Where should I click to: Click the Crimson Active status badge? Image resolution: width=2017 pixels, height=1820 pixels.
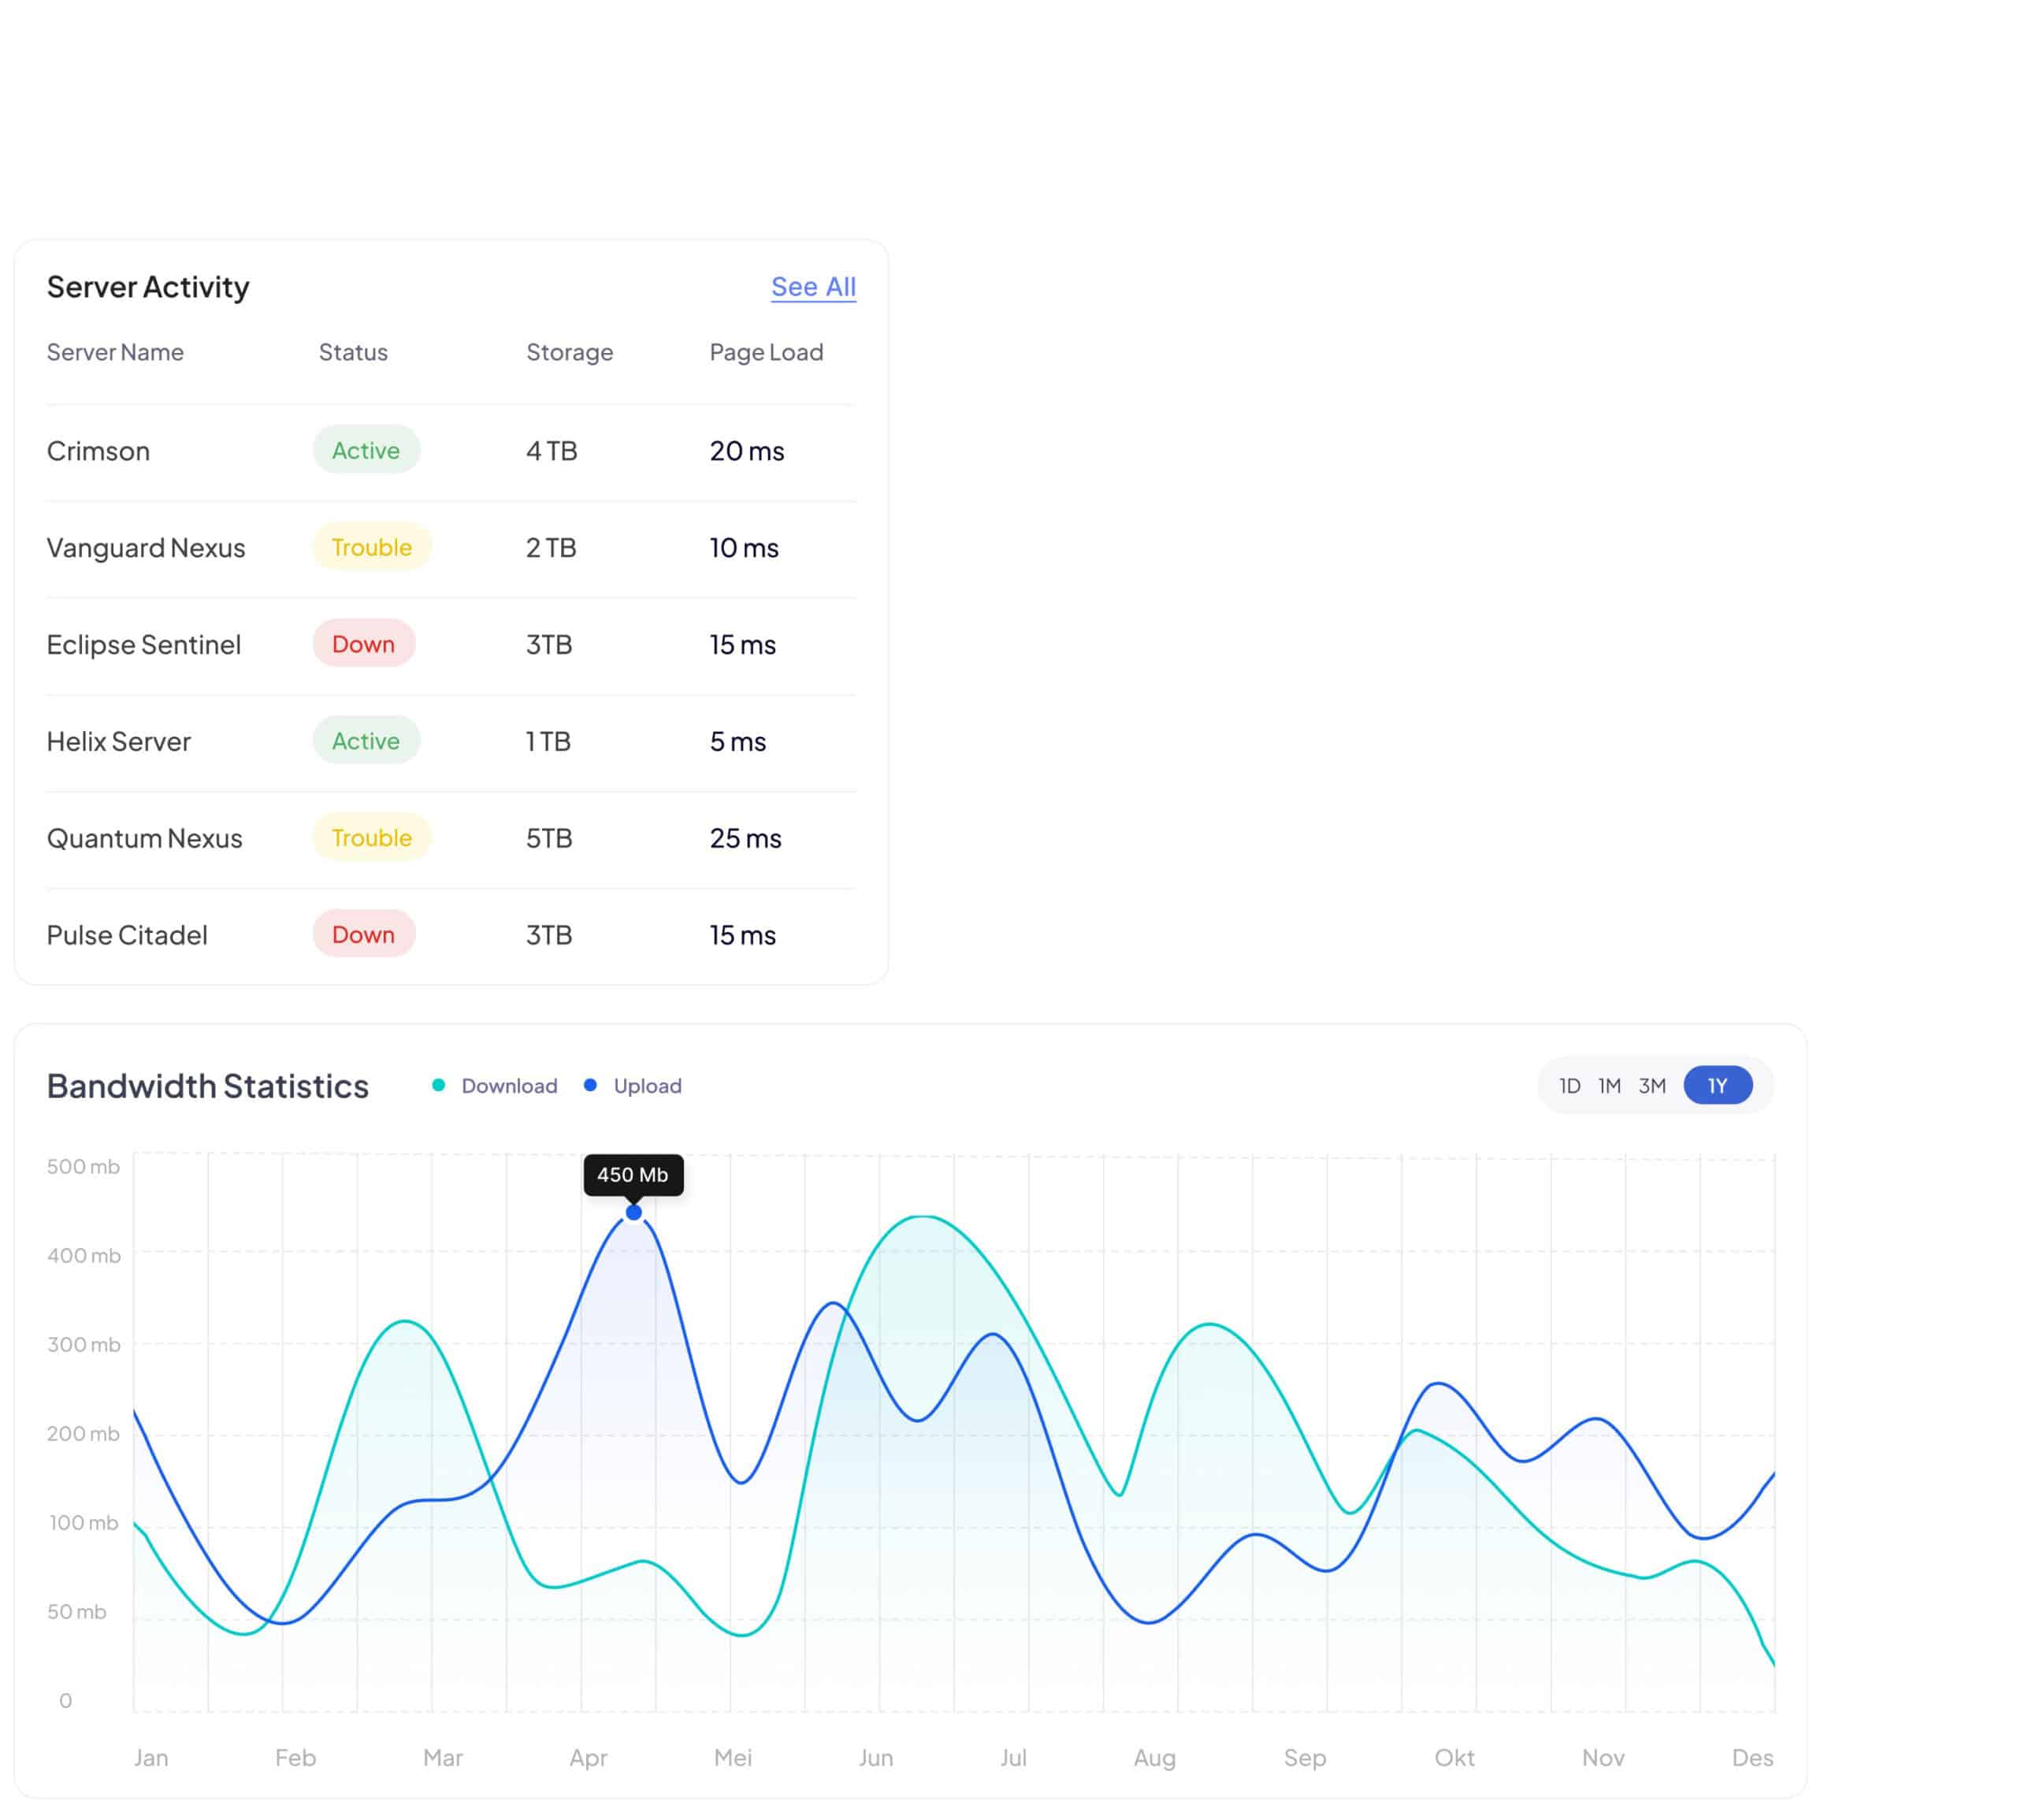click(x=366, y=450)
